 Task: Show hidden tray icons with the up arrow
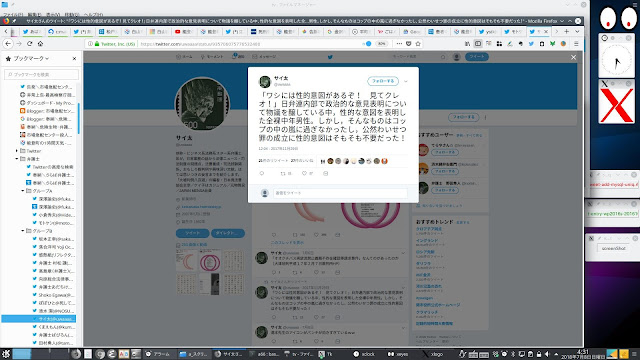[x=556, y=354]
